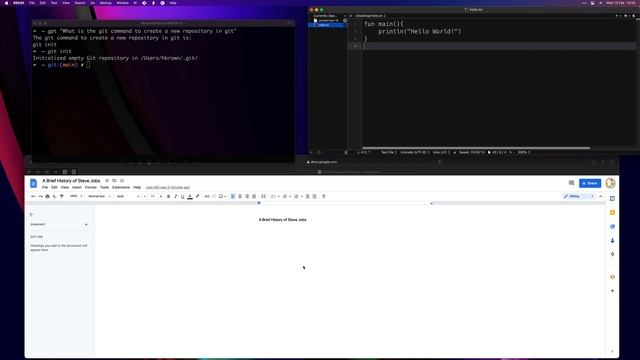
Task: Open the text color picker in Docs
Action: point(190,196)
